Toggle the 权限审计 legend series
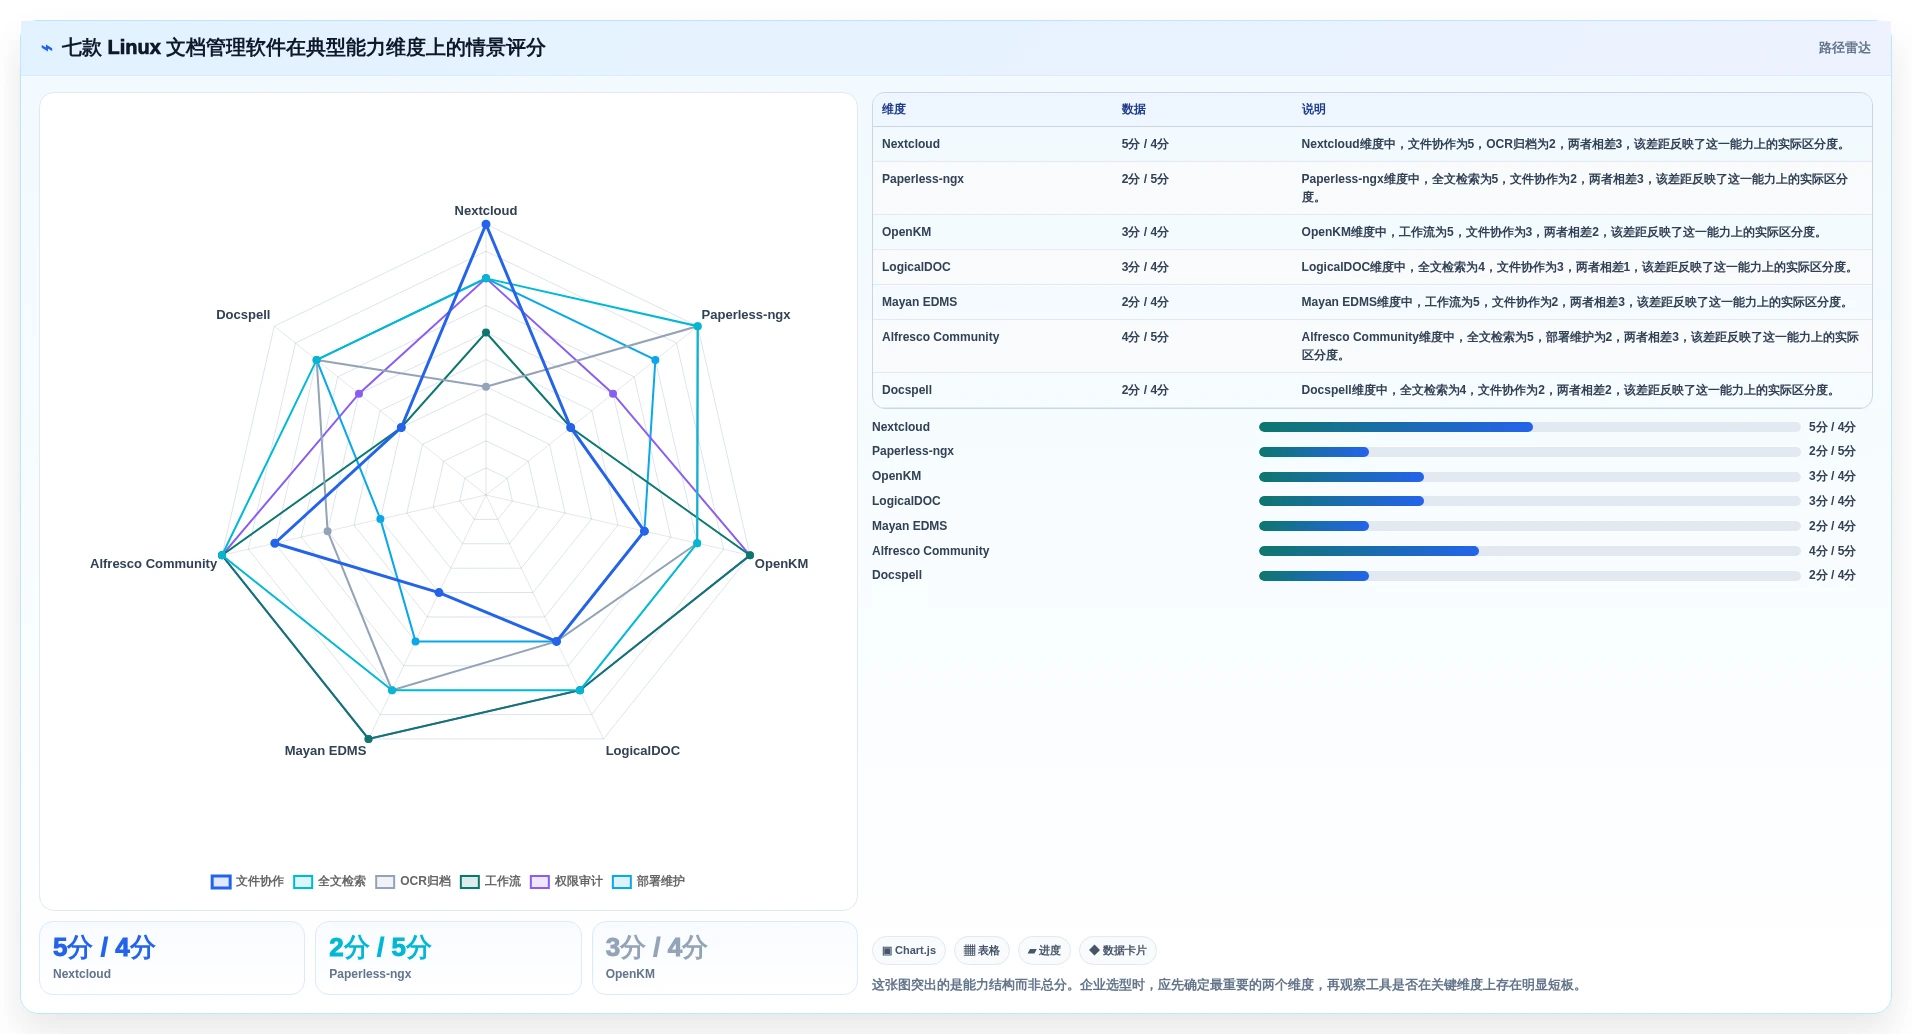1912x1034 pixels. point(566,881)
